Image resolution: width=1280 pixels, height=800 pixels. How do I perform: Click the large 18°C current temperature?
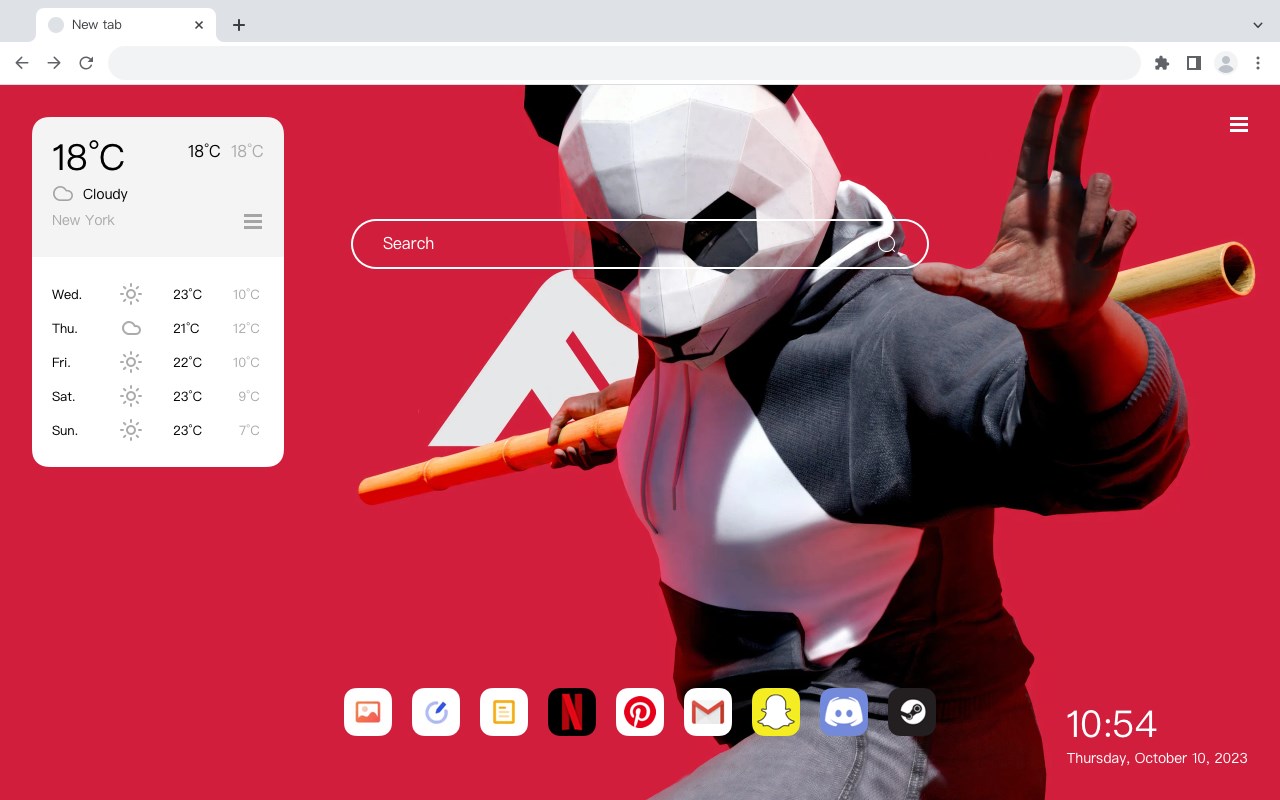(x=88, y=157)
